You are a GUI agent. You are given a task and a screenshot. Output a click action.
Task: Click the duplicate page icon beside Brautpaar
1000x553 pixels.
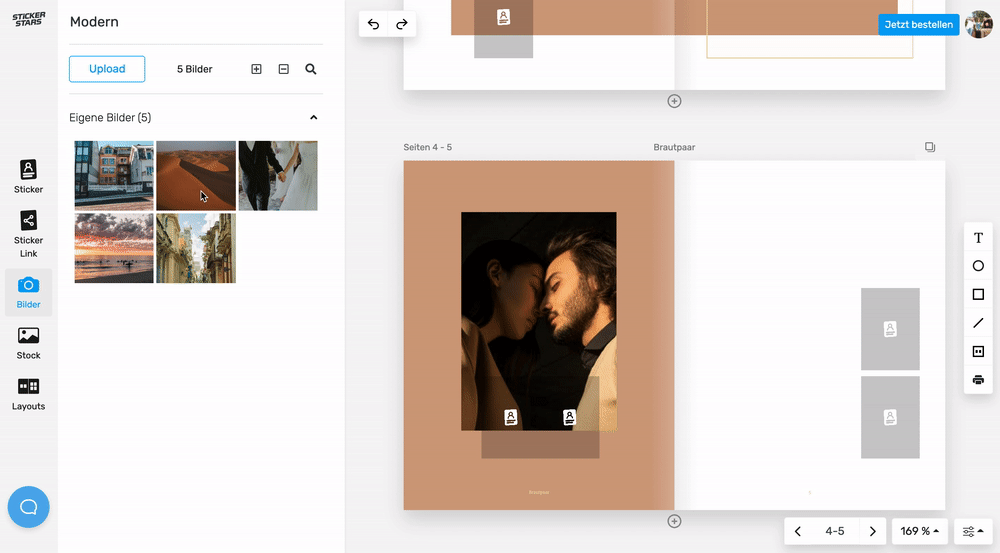[x=930, y=147]
